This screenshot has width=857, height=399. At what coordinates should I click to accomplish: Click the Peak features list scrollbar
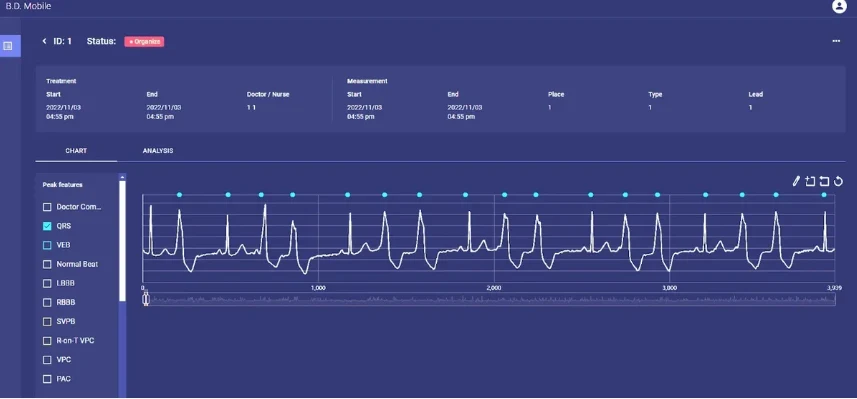(x=122, y=240)
